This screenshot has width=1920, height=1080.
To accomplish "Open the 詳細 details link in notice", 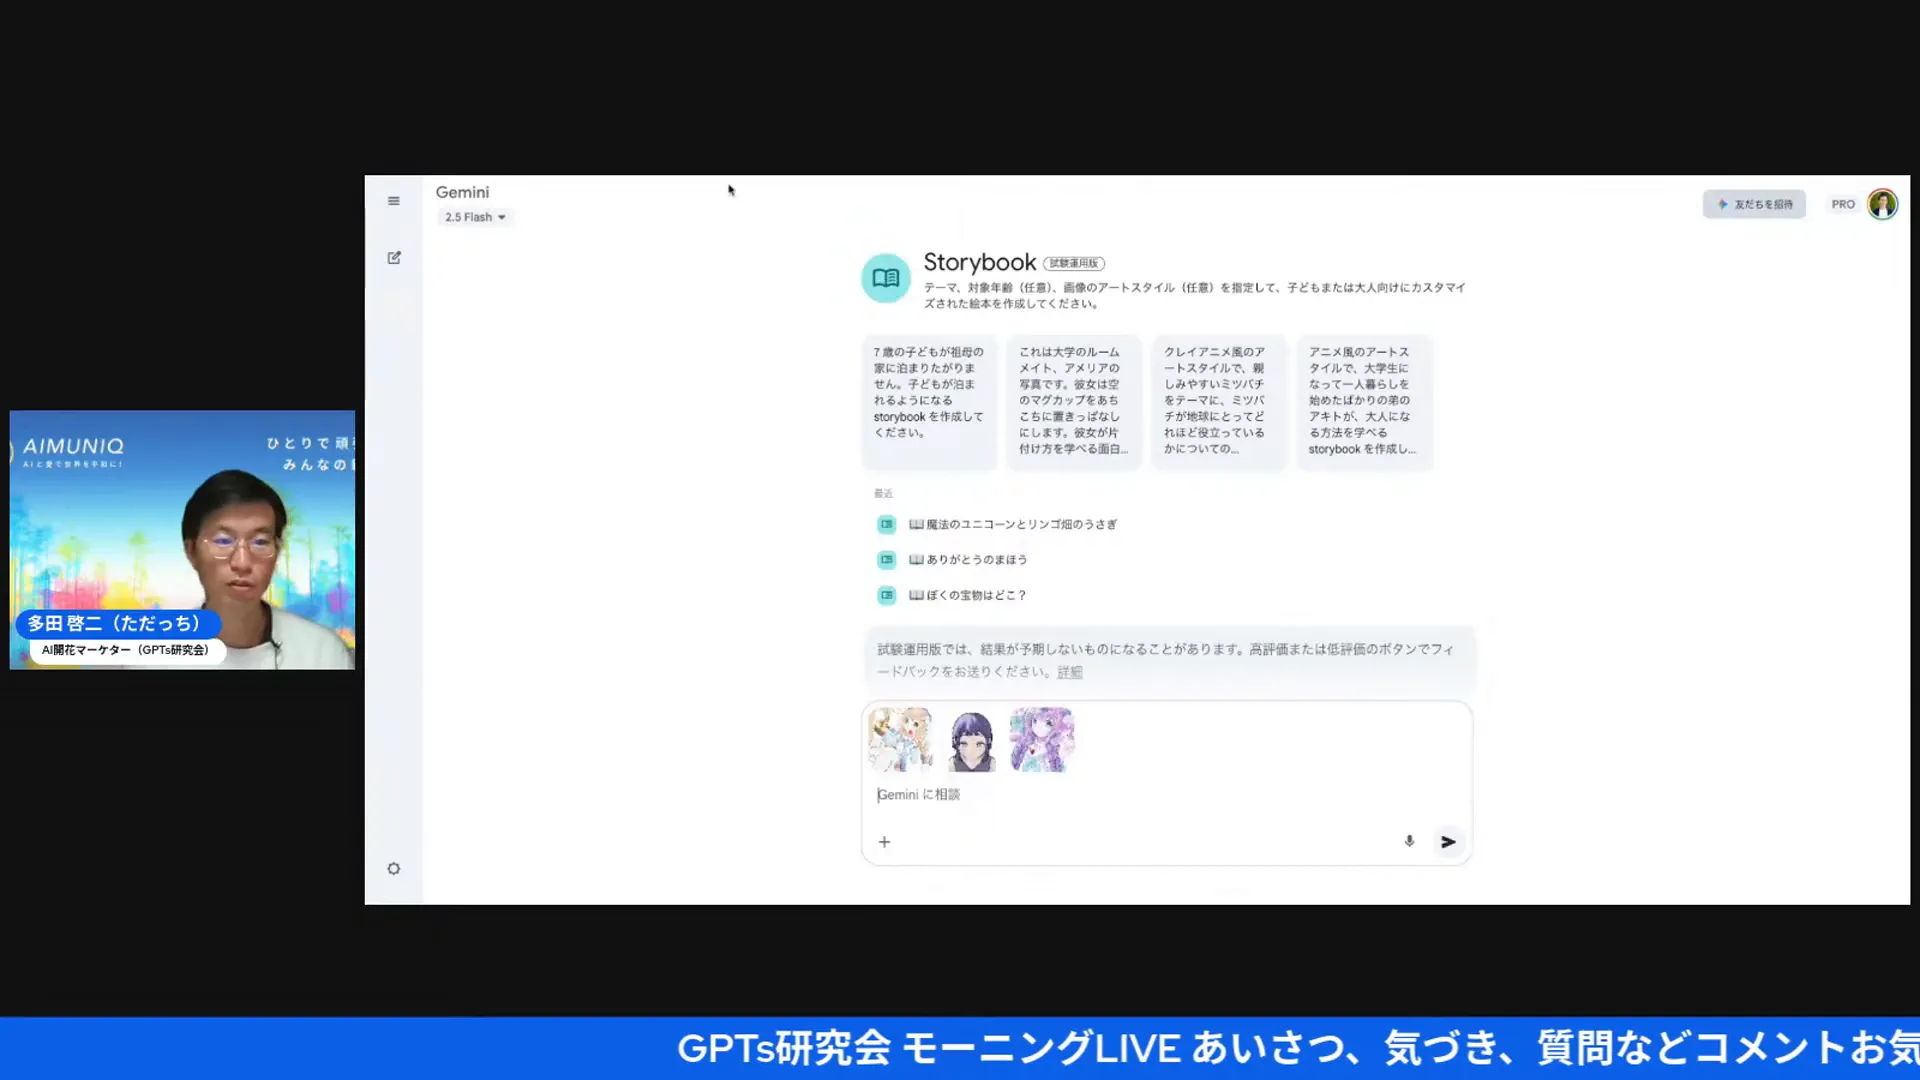I will coord(1069,672).
